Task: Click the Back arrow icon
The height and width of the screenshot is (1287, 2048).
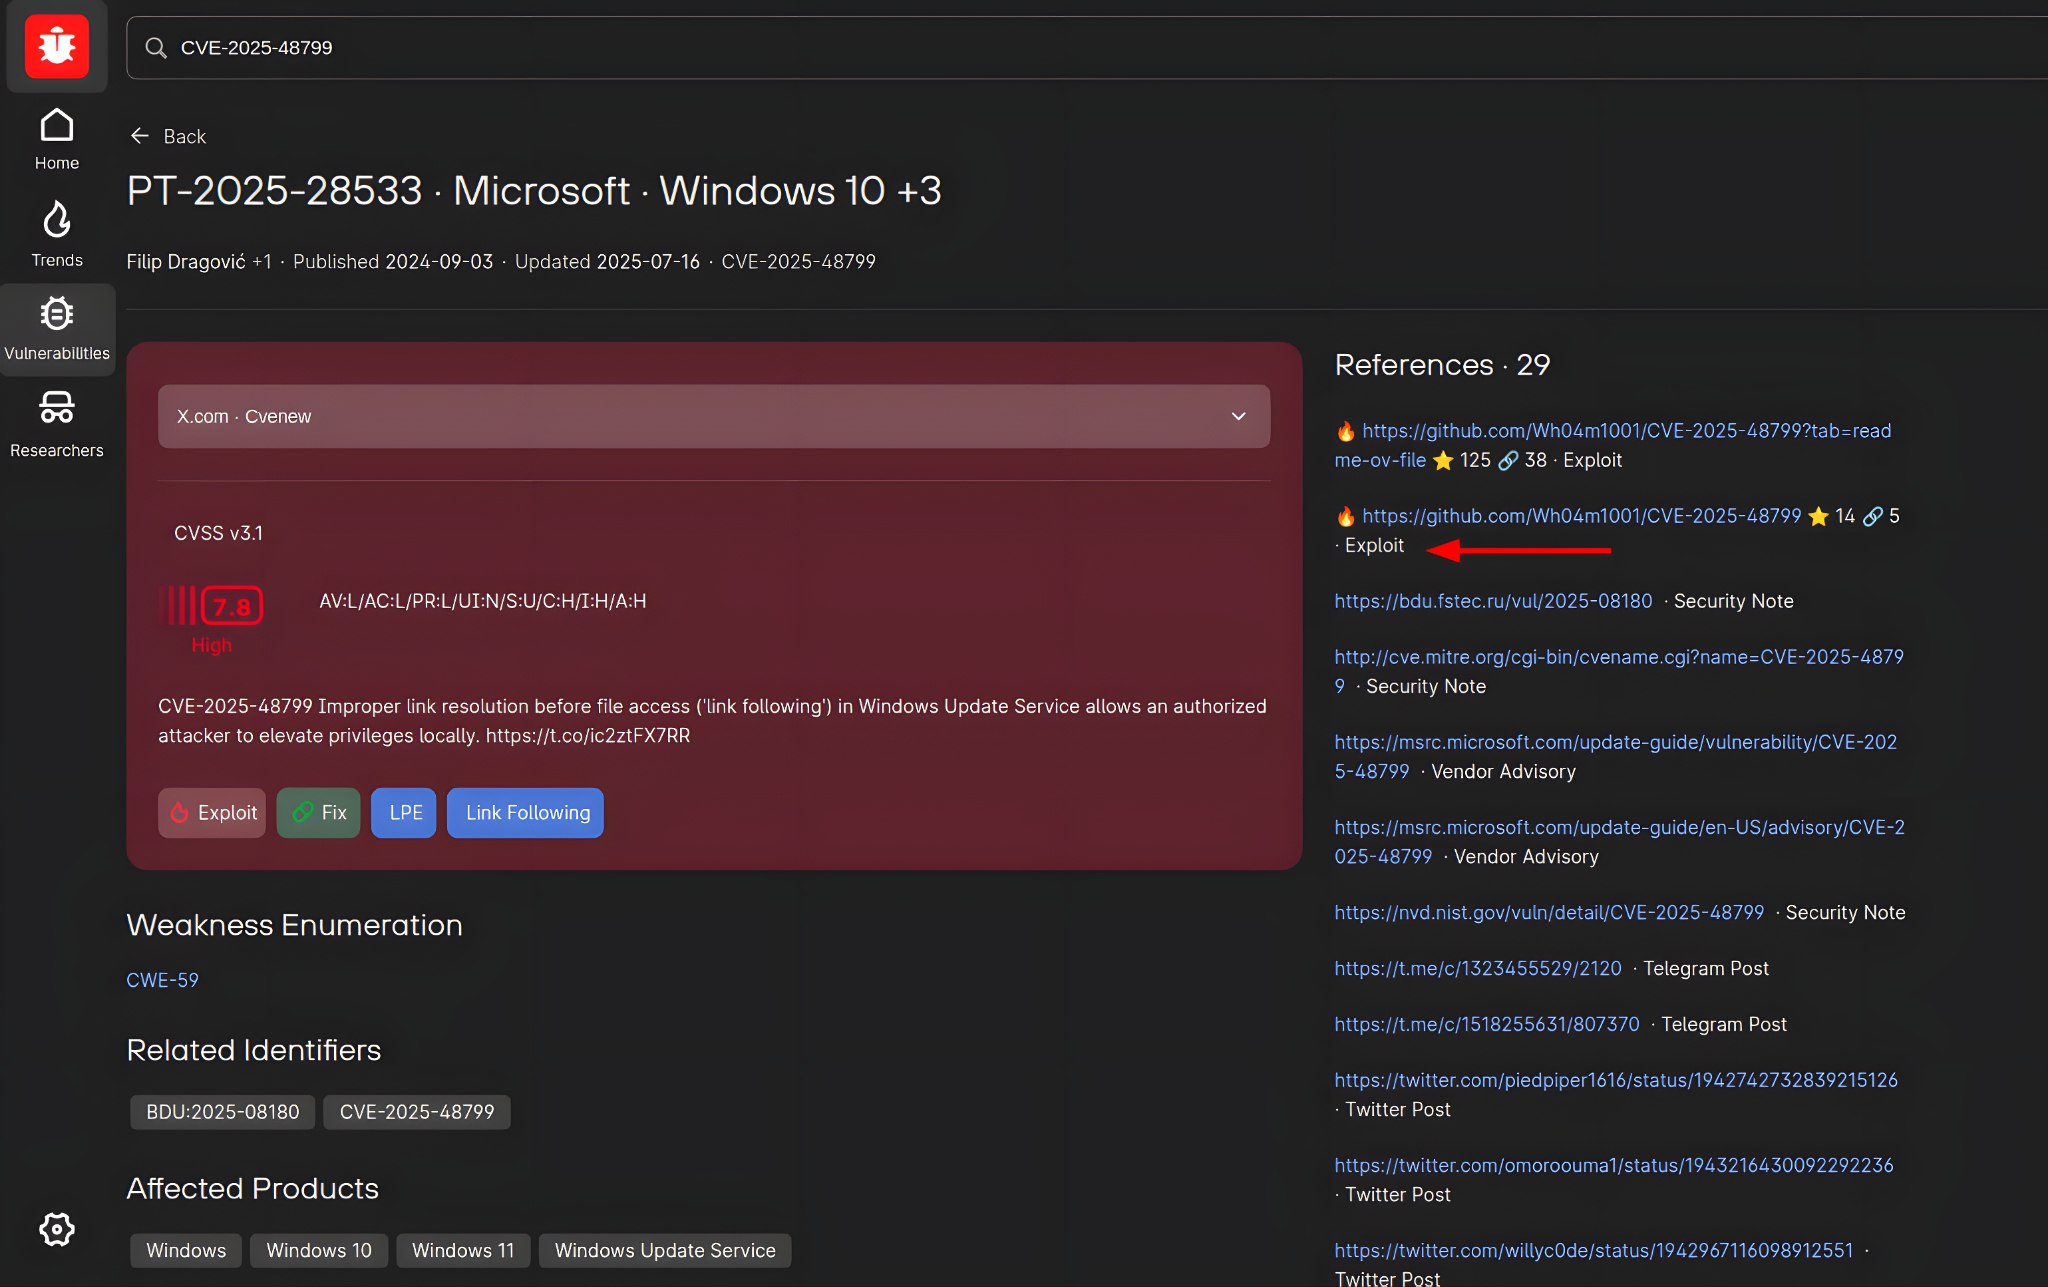Action: [x=140, y=136]
